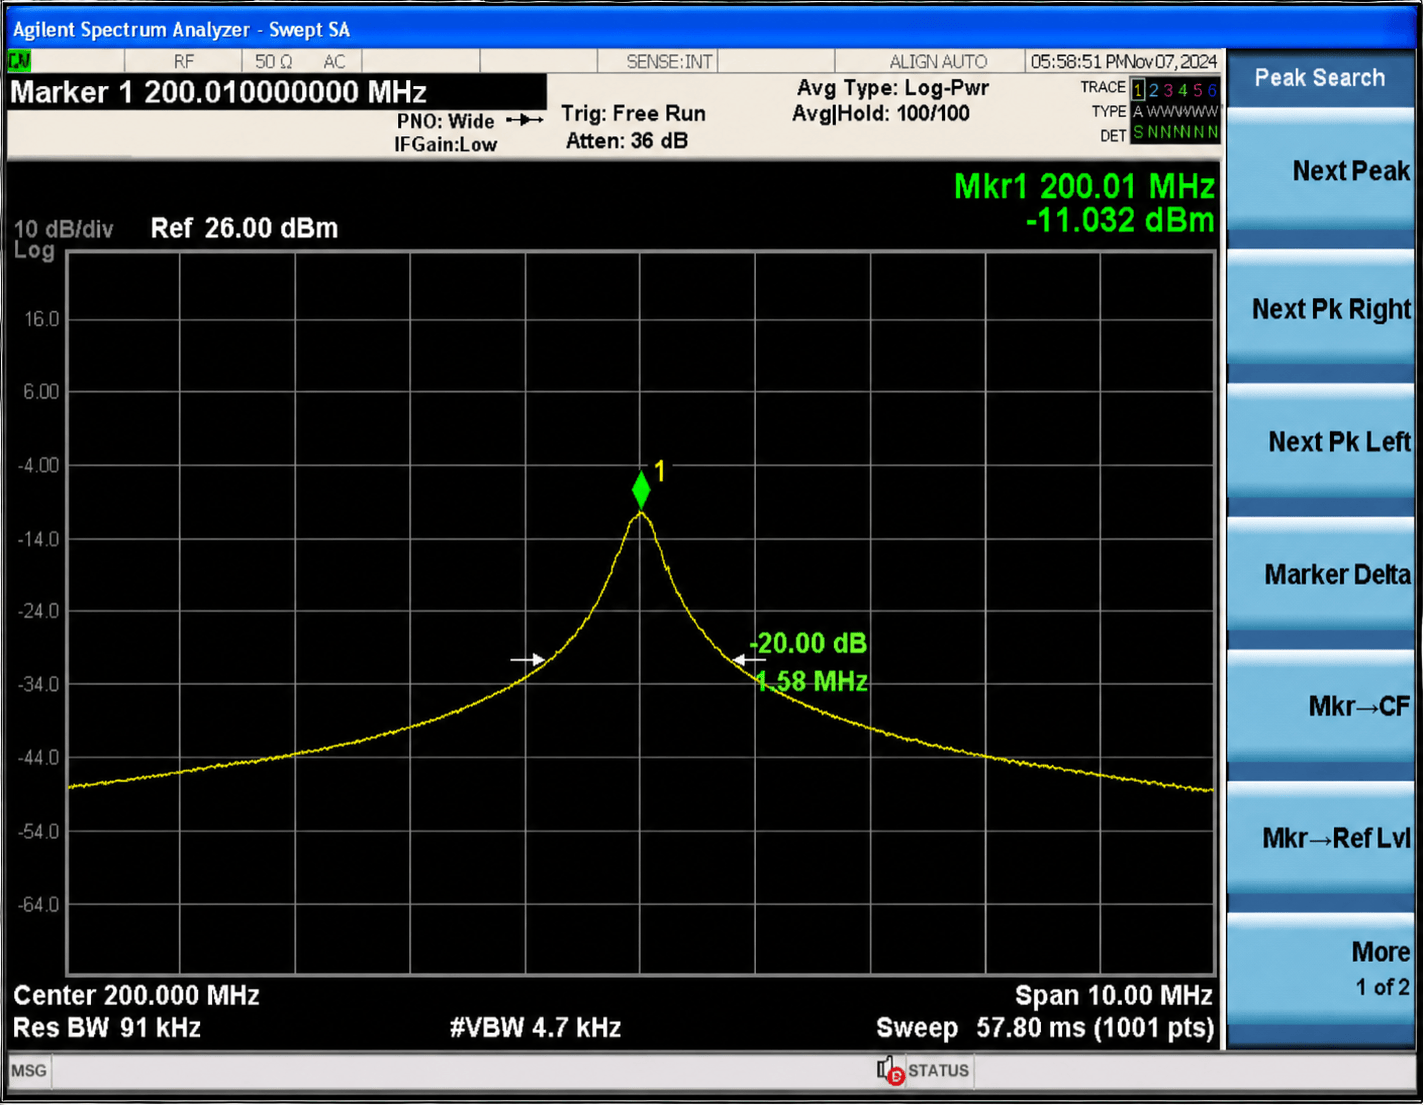This screenshot has width=1423, height=1105.
Task: Click the date and time display
Action: (1124, 62)
